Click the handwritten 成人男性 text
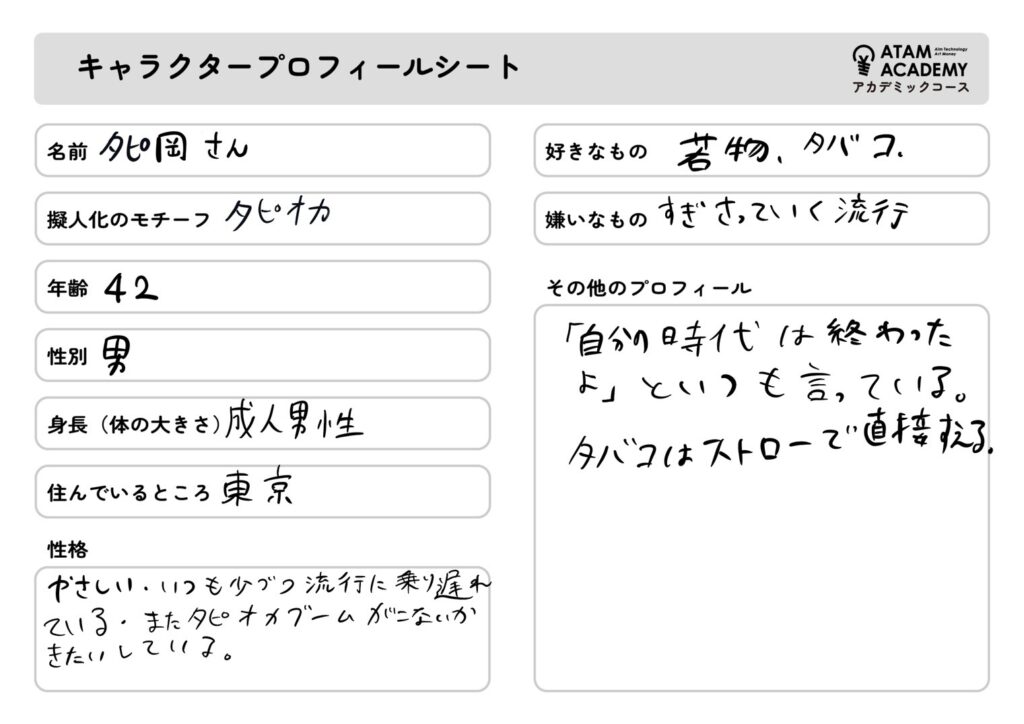 (295, 422)
